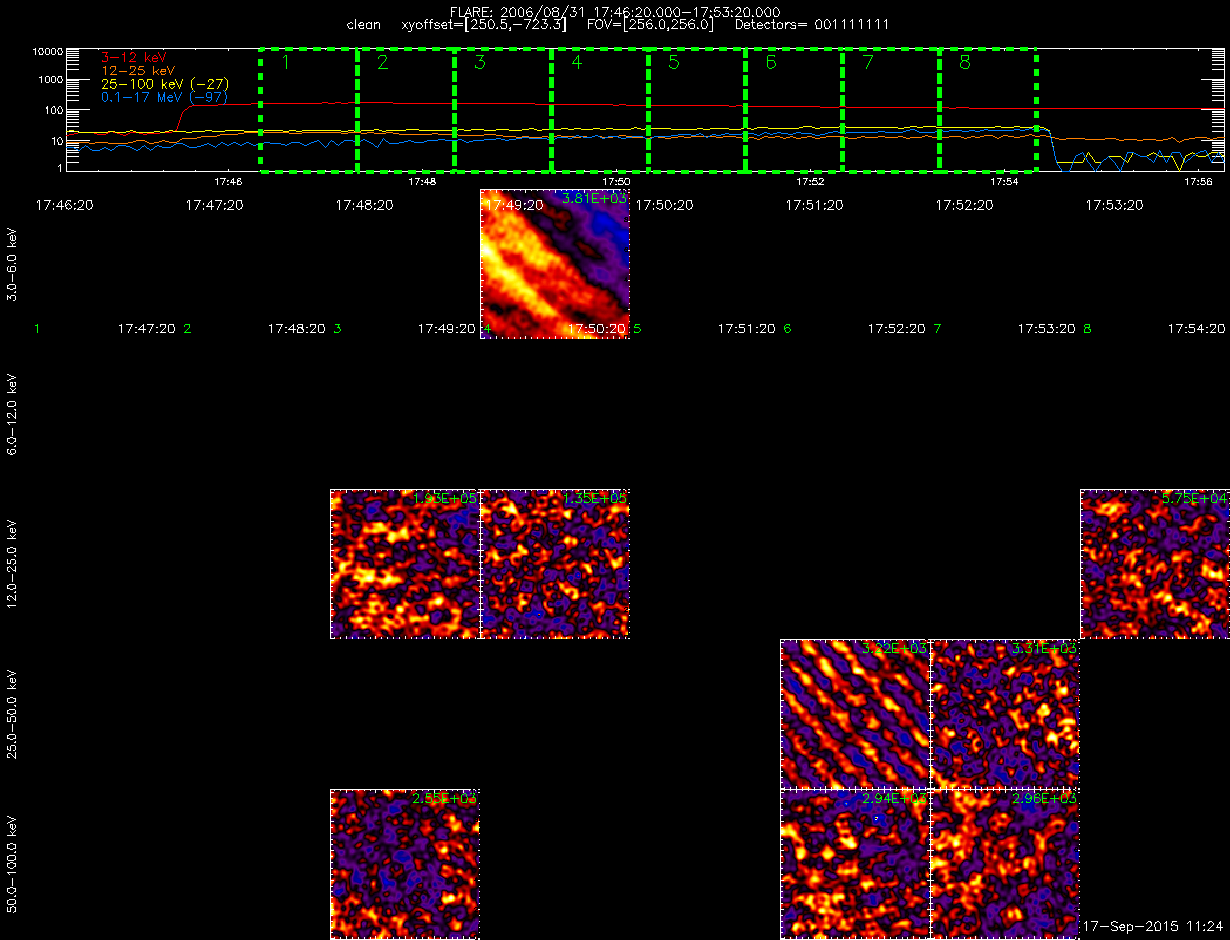Viewport: 1230px width, 940px height.
Task: Click the yellow 25-100 keV (-27) legend entry
Action: pyautogui.click(x=164, y=84)
